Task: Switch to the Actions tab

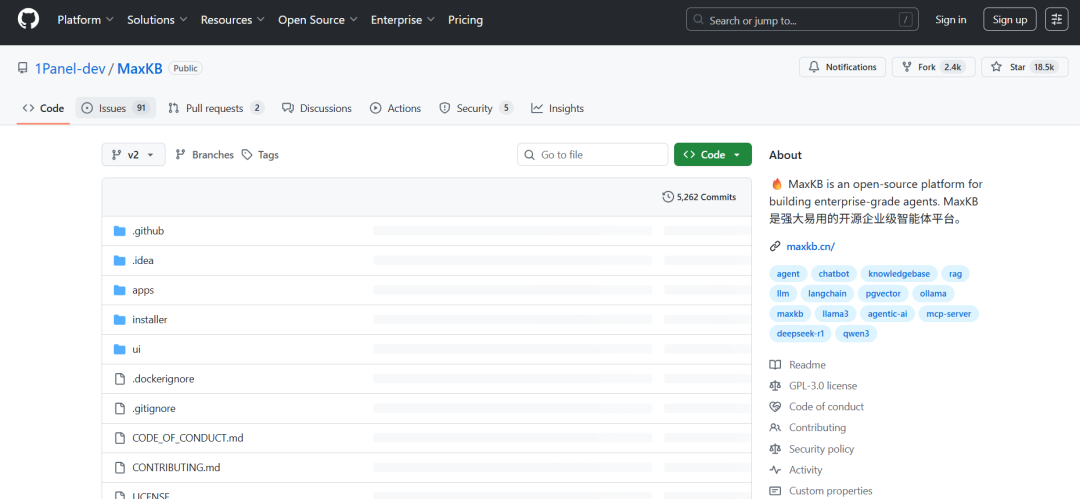Action: [395, 108]
